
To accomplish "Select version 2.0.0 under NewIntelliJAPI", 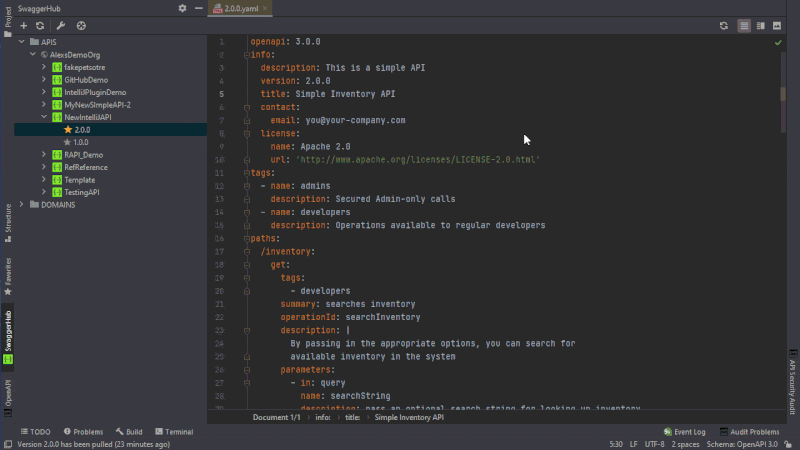I will coord(110,130).
